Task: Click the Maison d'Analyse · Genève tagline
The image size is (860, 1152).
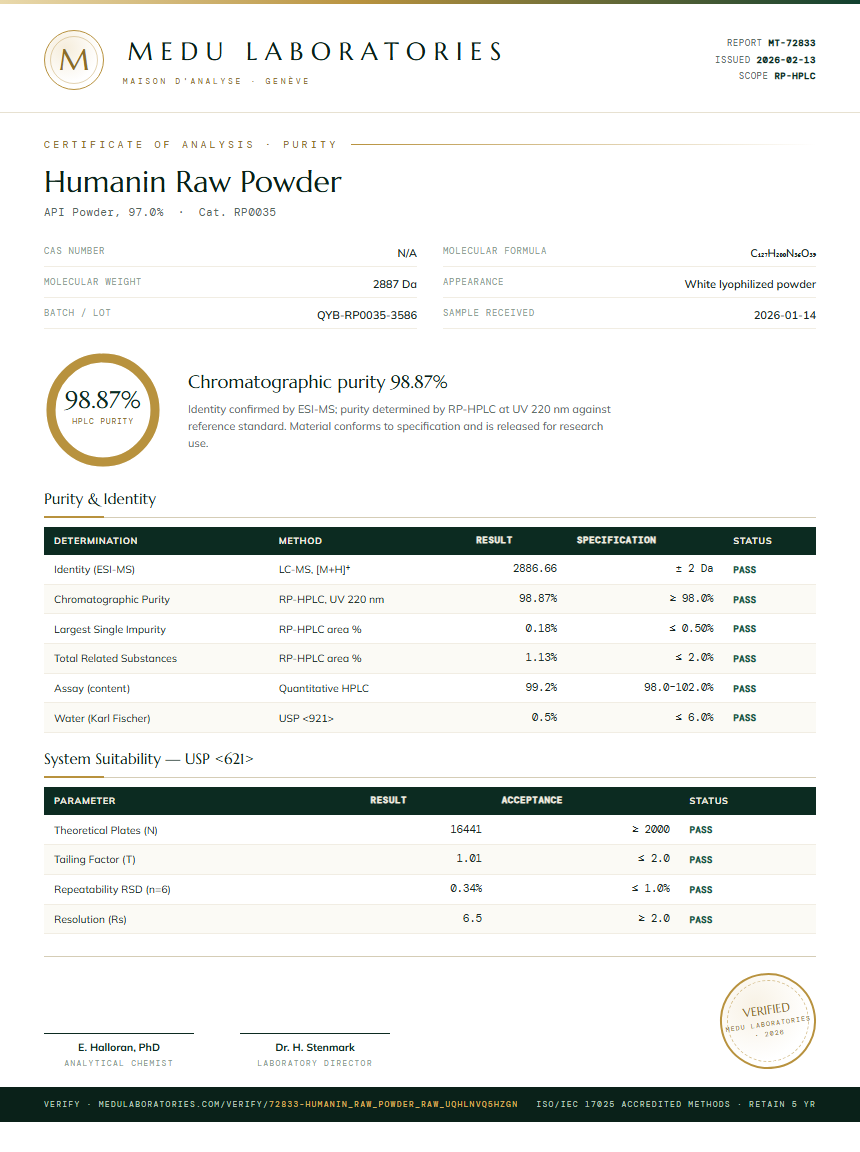Action: 216,82
